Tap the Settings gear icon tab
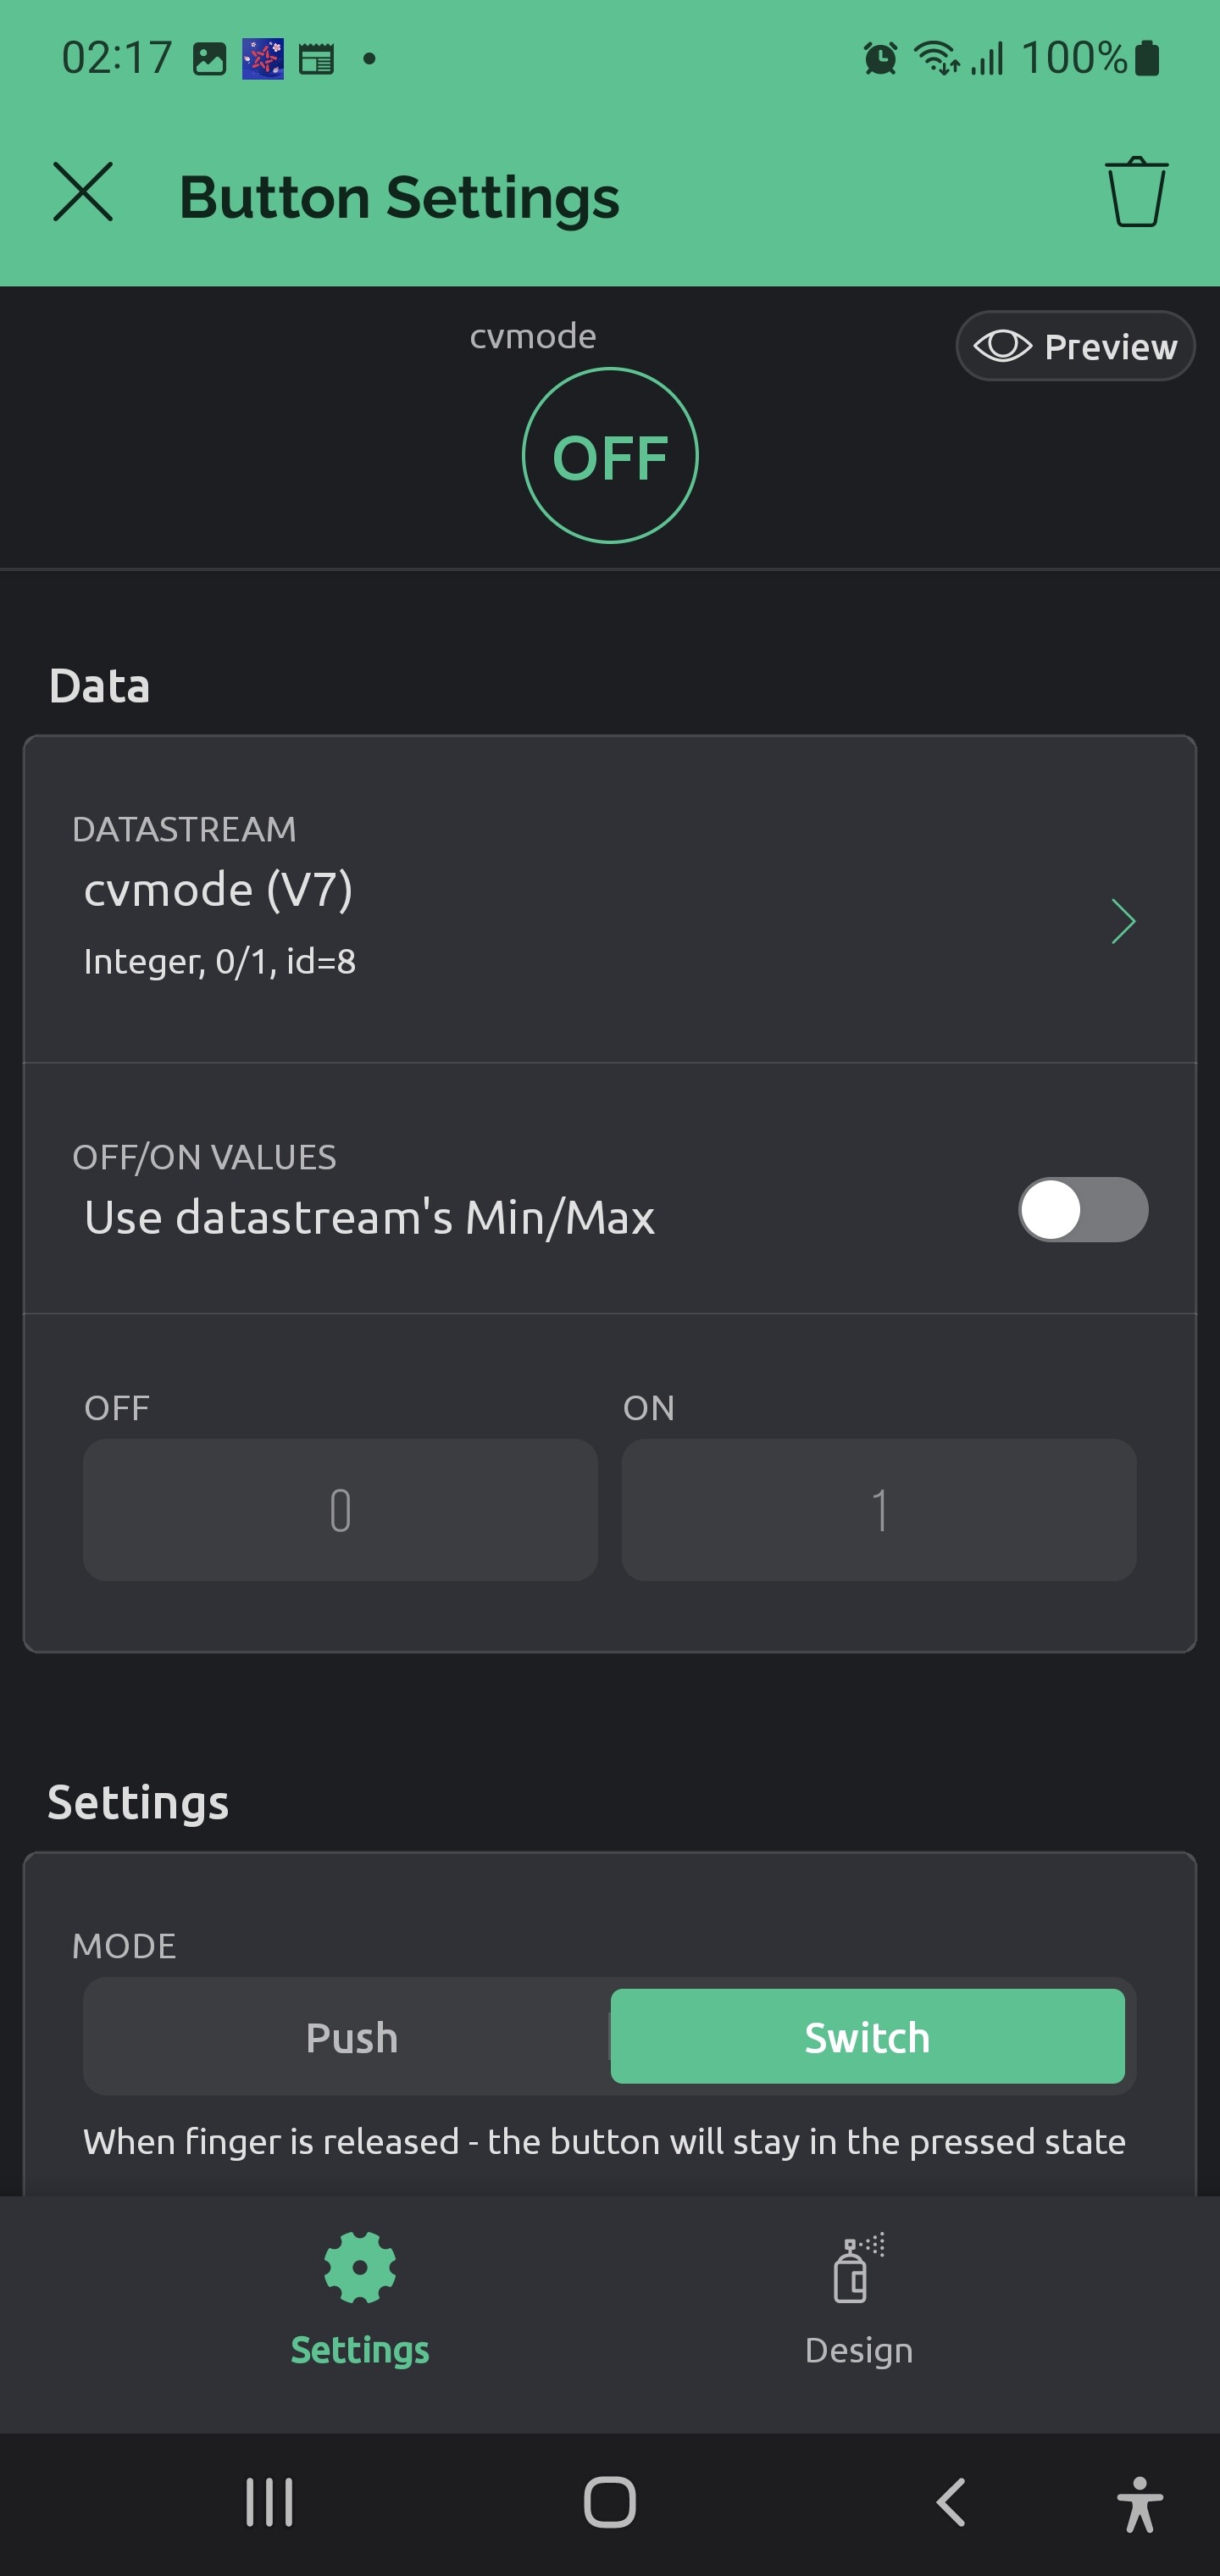The image size is (1220, 2576). coord(360,2267)
